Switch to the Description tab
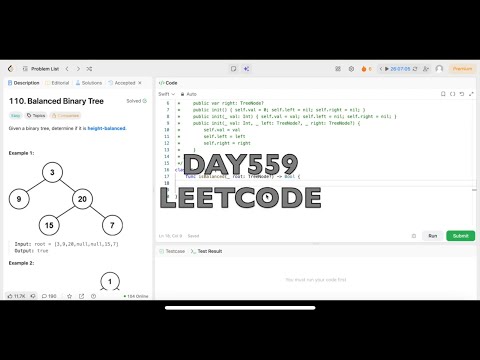The width and height of the screenshot is (480, 360). click(x=23, y=83)
